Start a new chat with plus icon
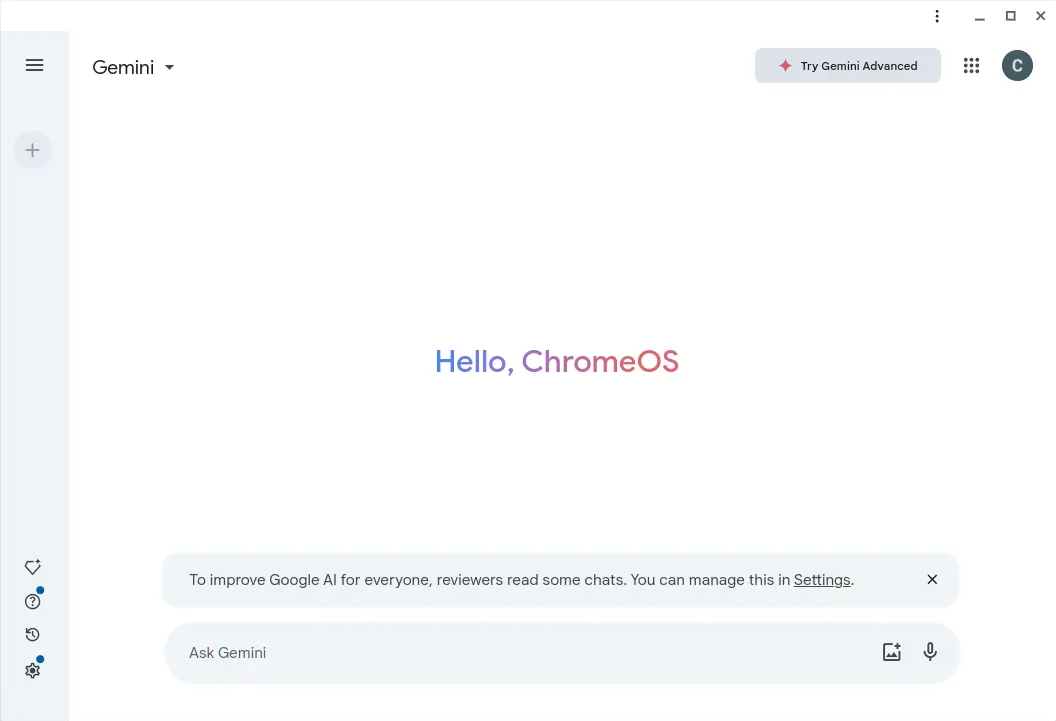This screenshot has height=721, width=1056. click(33, 150)
